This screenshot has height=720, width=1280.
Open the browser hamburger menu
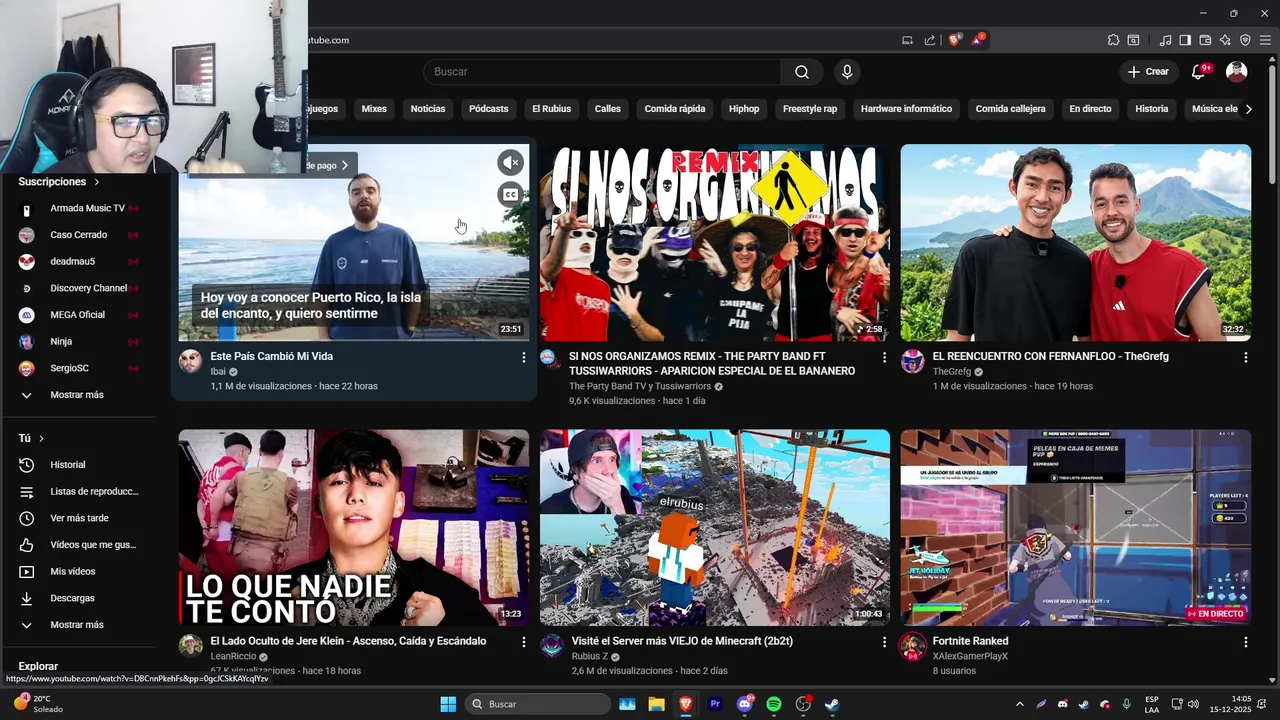[x=1265, y=40]
